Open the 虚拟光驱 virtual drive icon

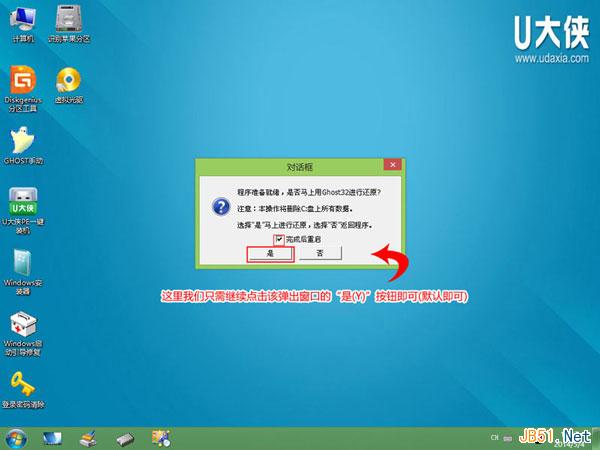pyautogui.click(x=68, y=80)
